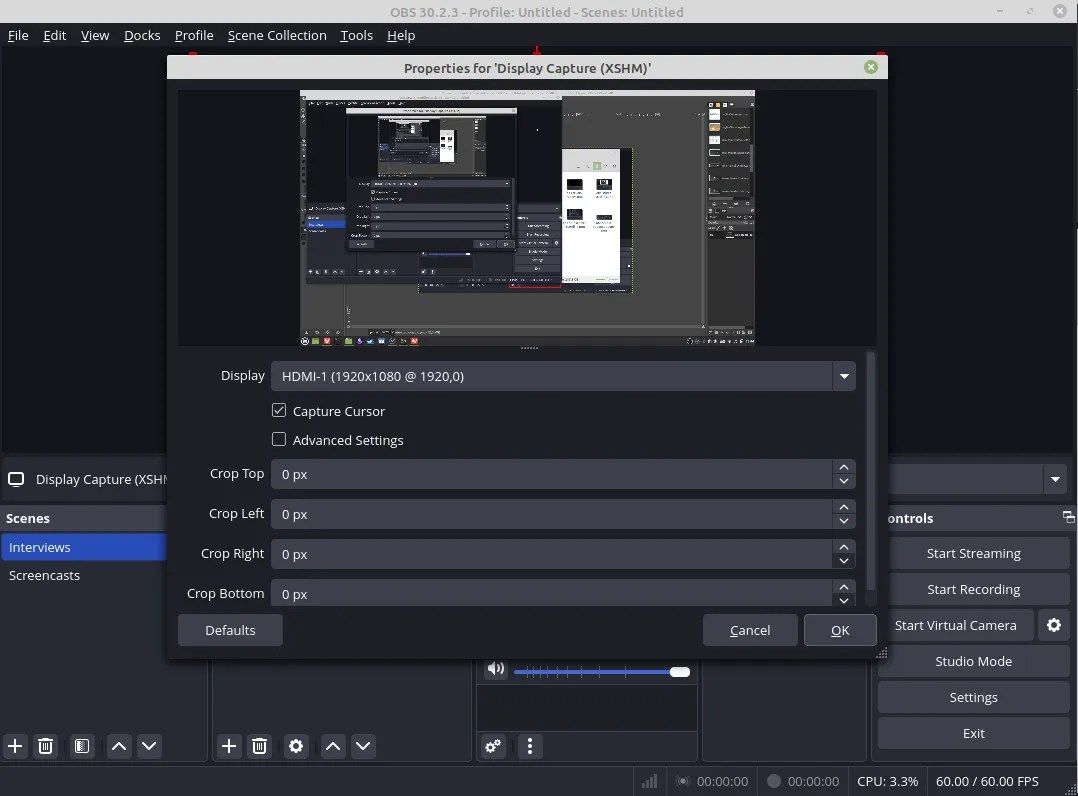Add a new source with the plus icon

tap(229, 746)
